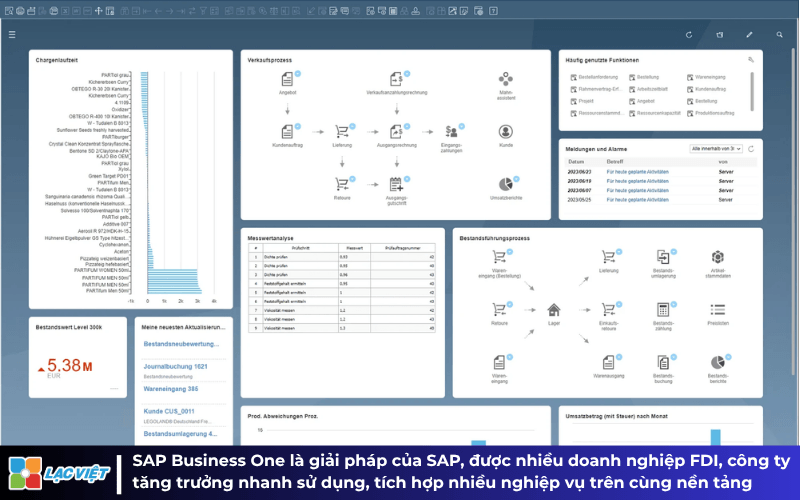Open the Eingangszahlungen process icon
This screenshot has width=800, height=500.
(451, 132)
